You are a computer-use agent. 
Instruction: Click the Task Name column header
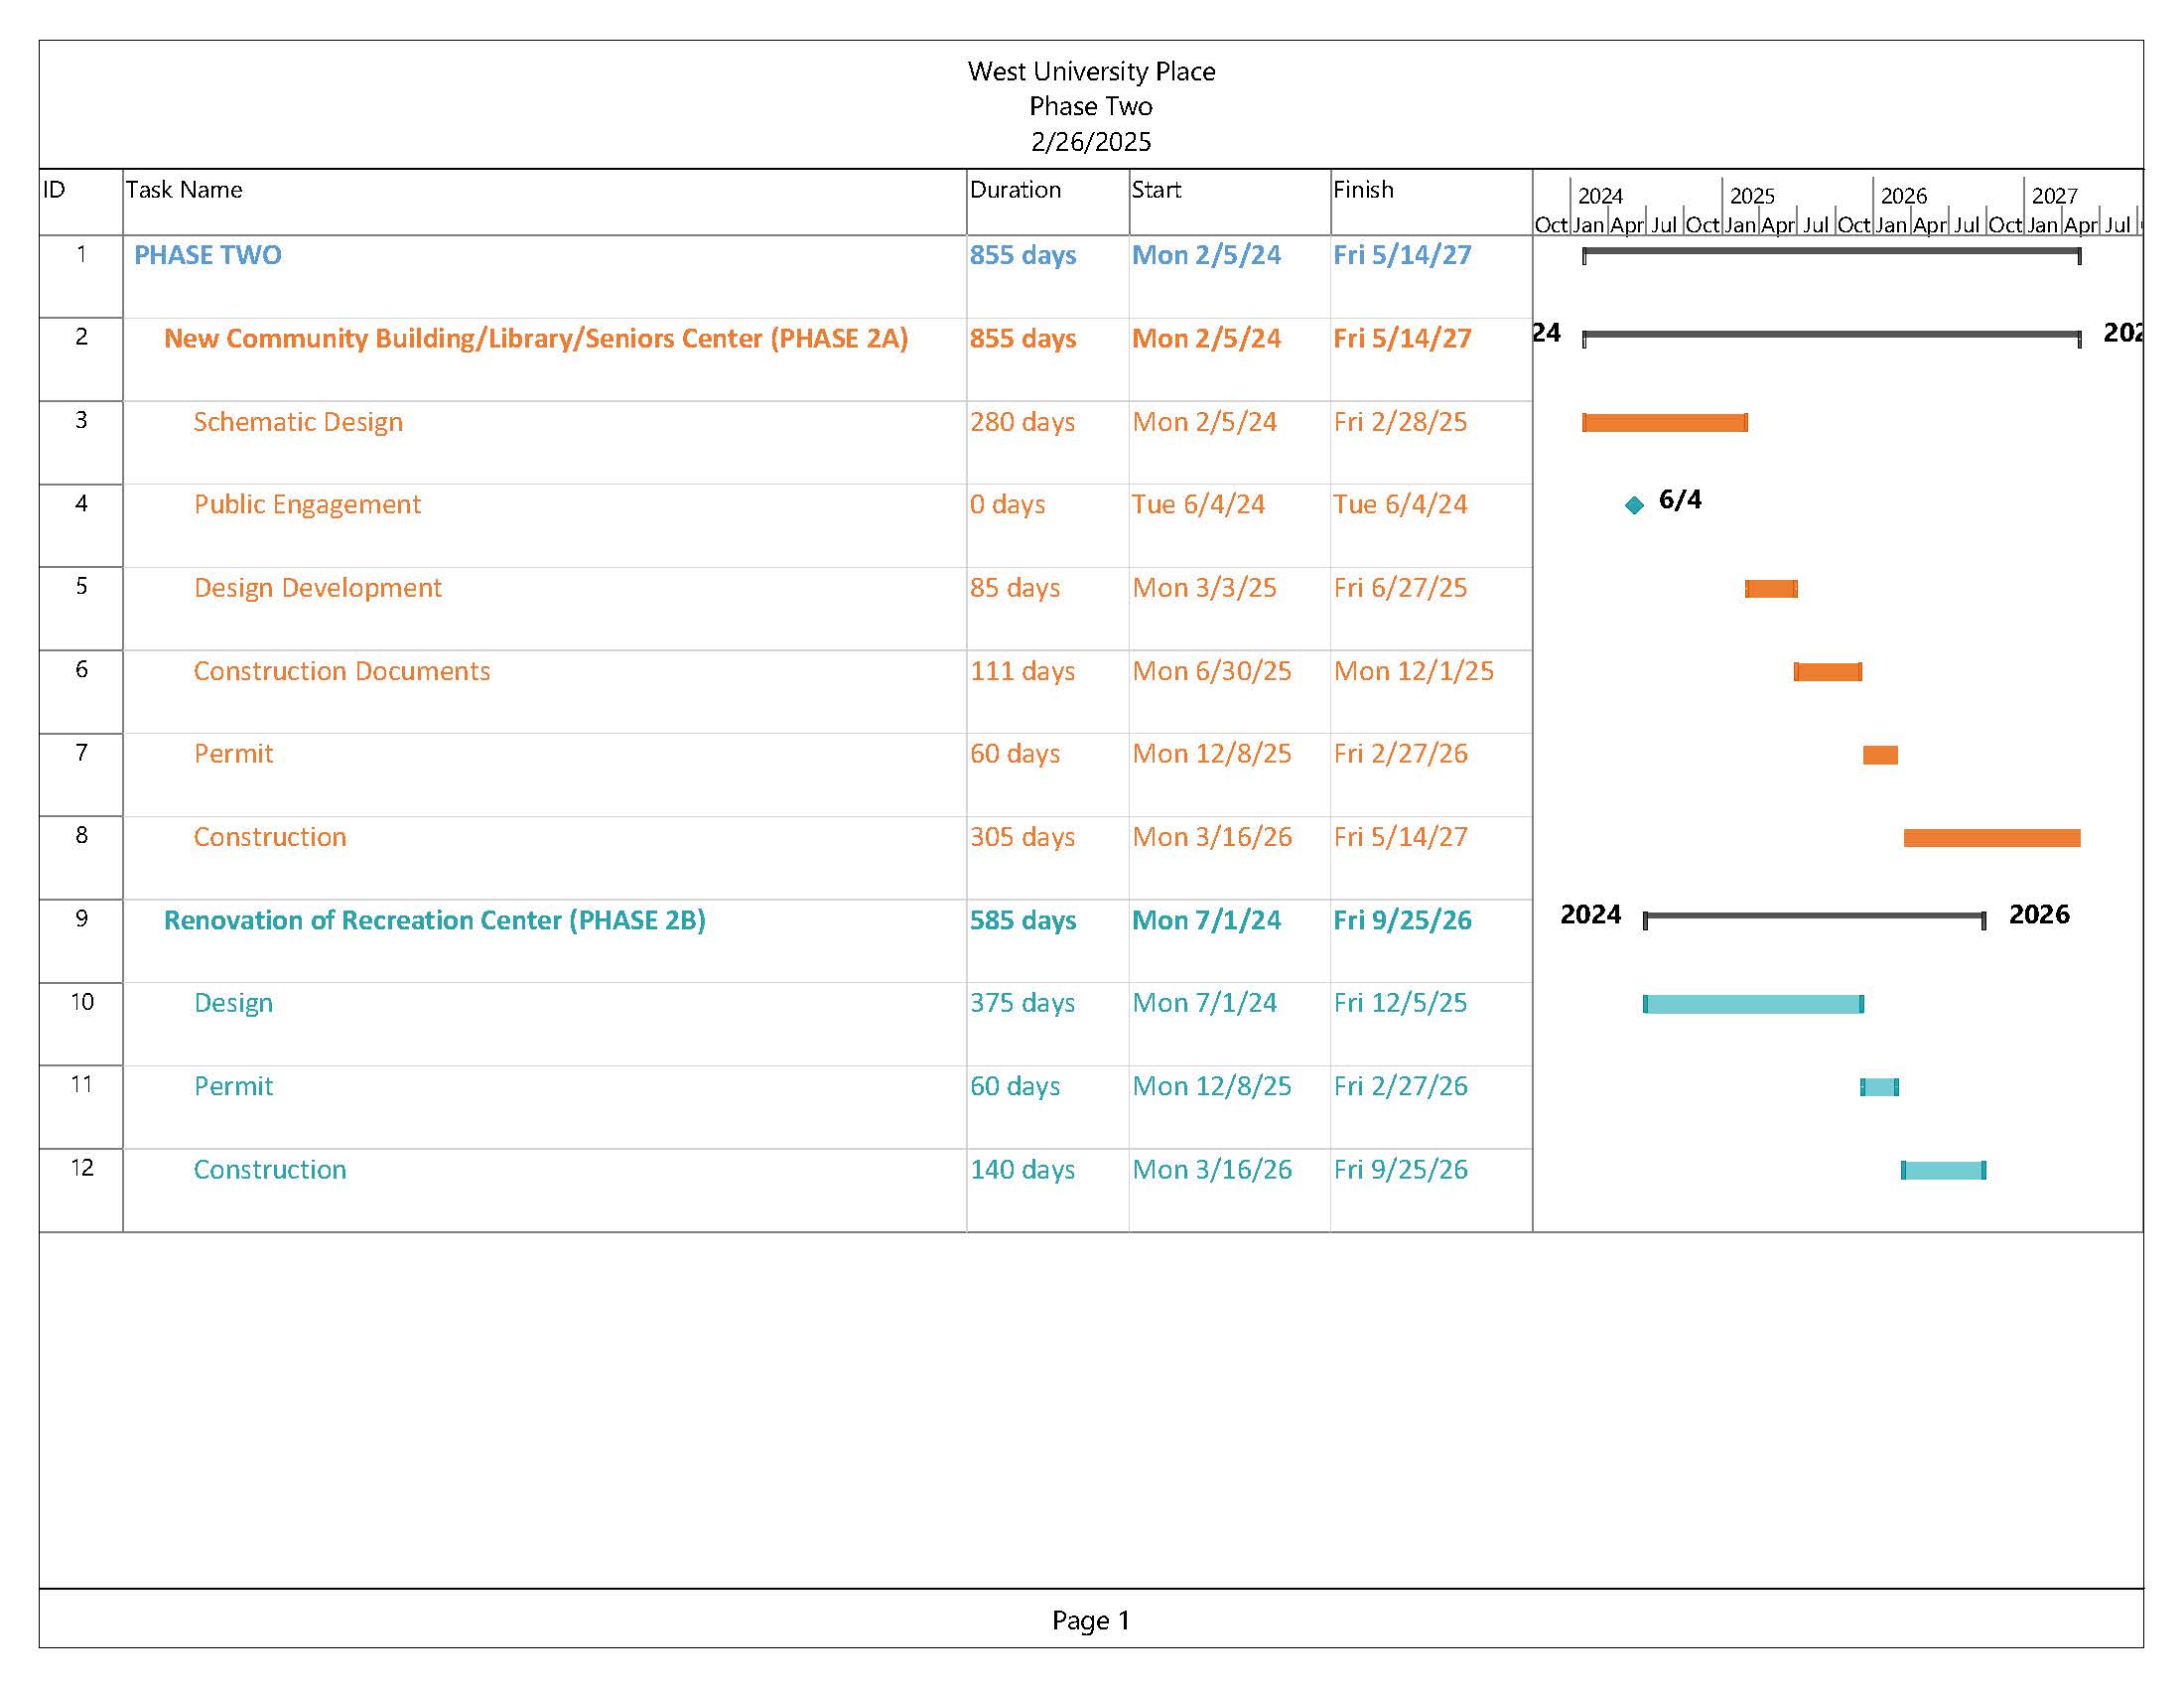pyautogui.click(x=184, y=190)
